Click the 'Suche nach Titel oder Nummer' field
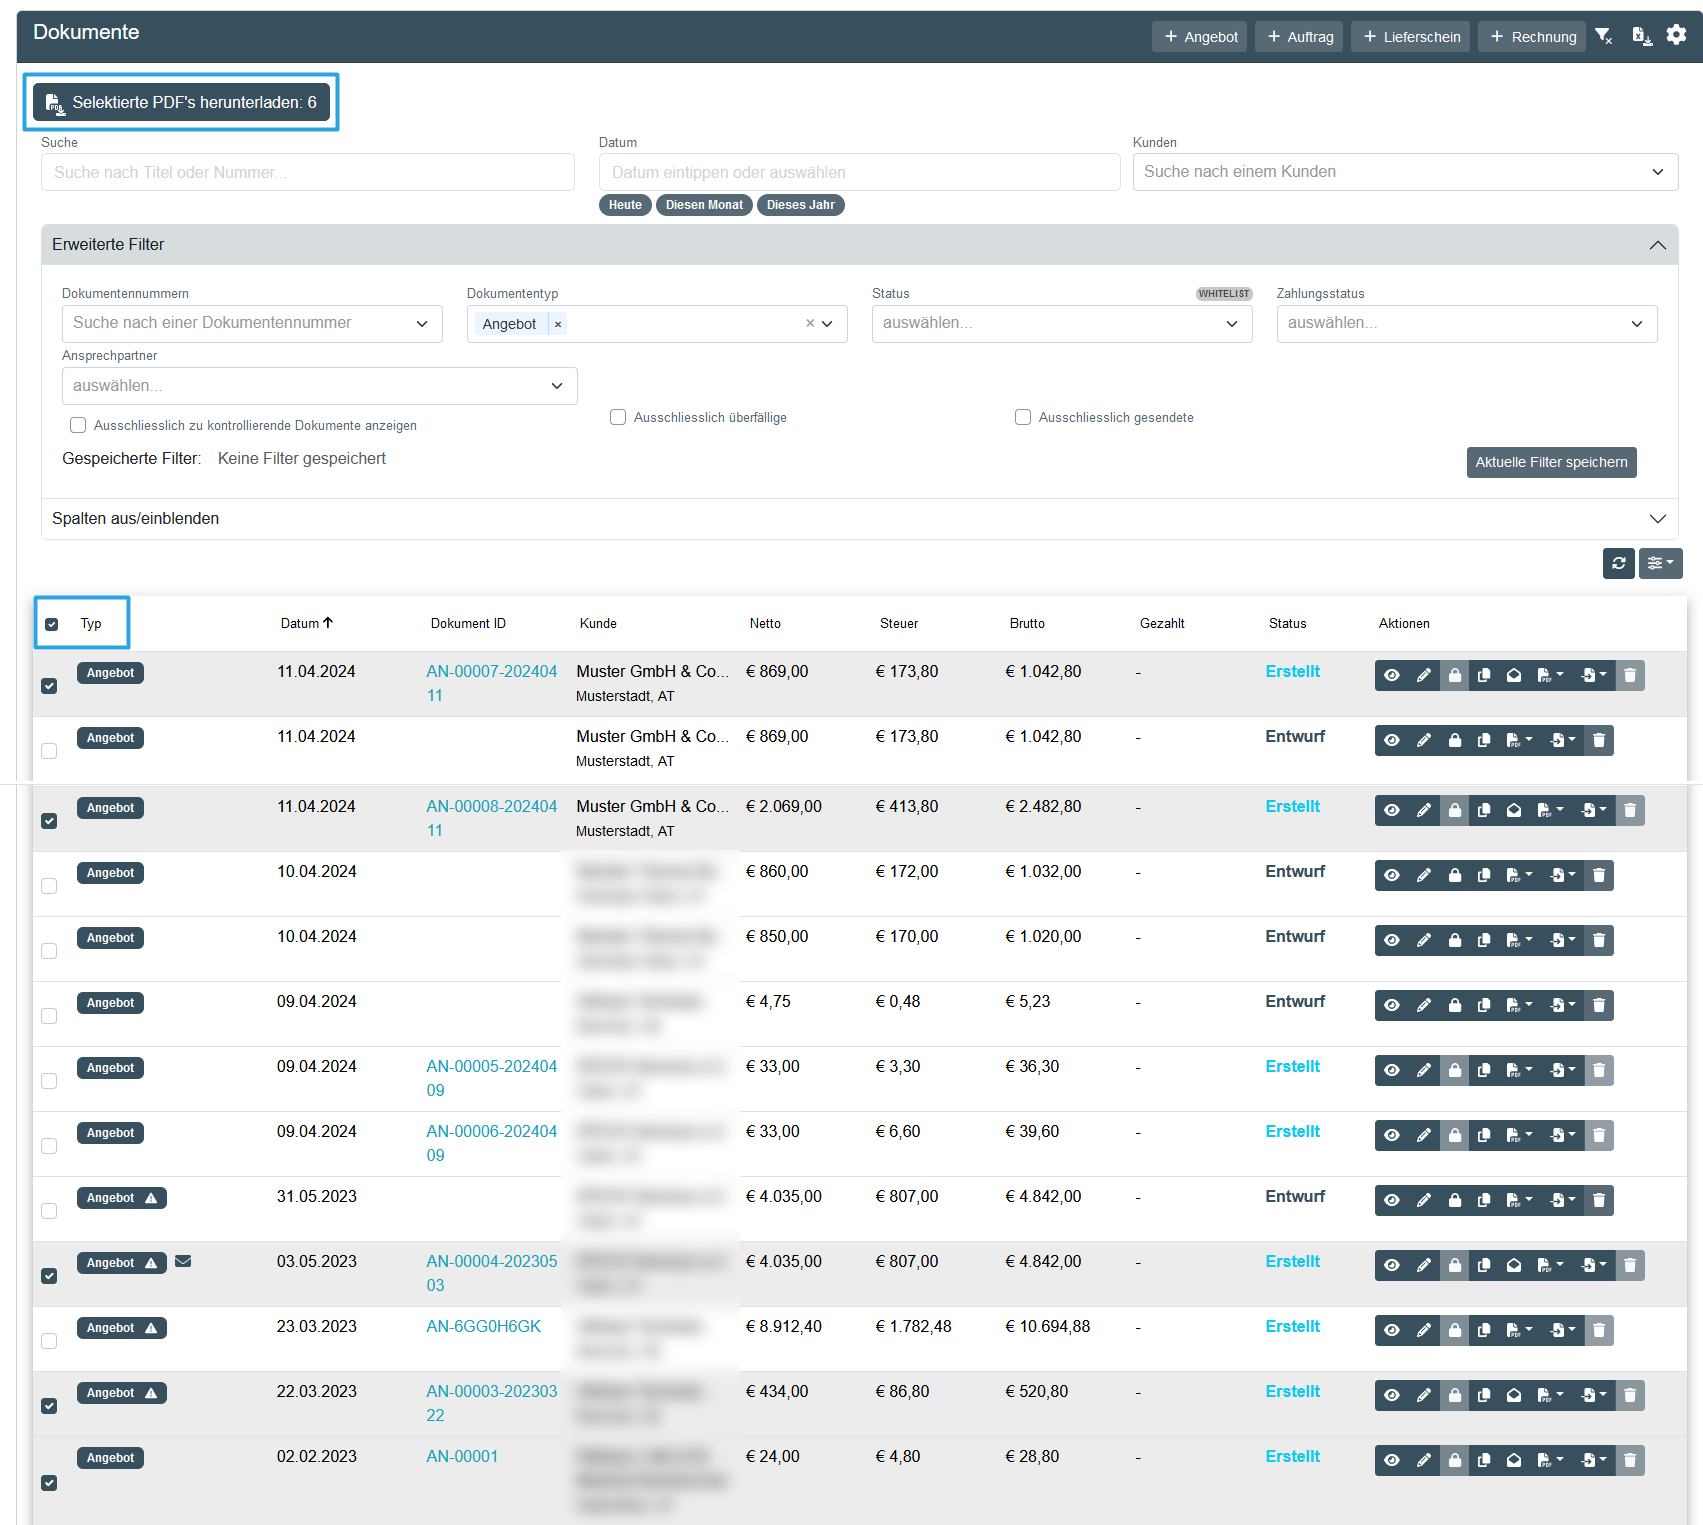The height and width of the screenshot is (1525, 1703). tap(307, 172)
